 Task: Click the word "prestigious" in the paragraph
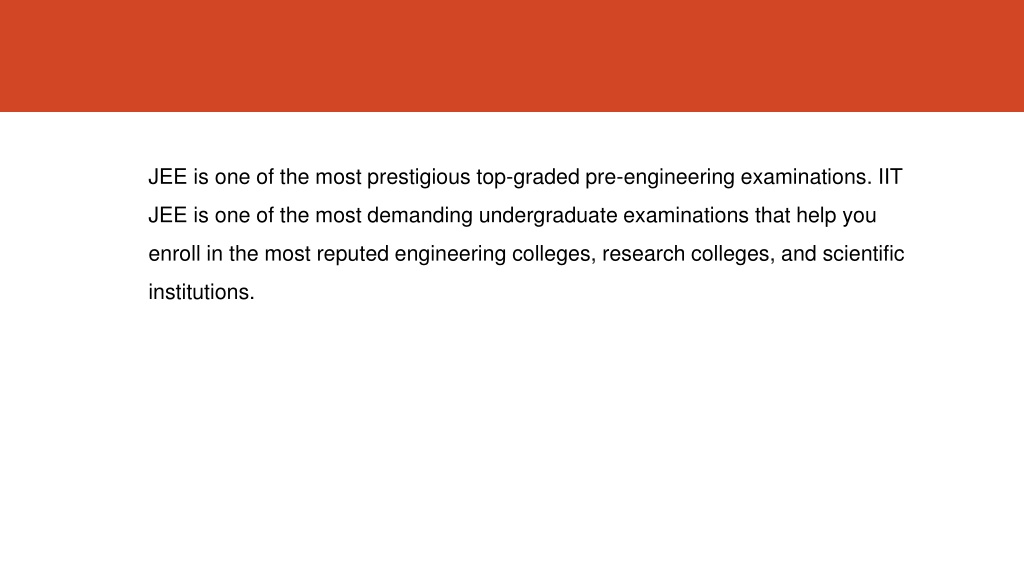pos(418,178)
